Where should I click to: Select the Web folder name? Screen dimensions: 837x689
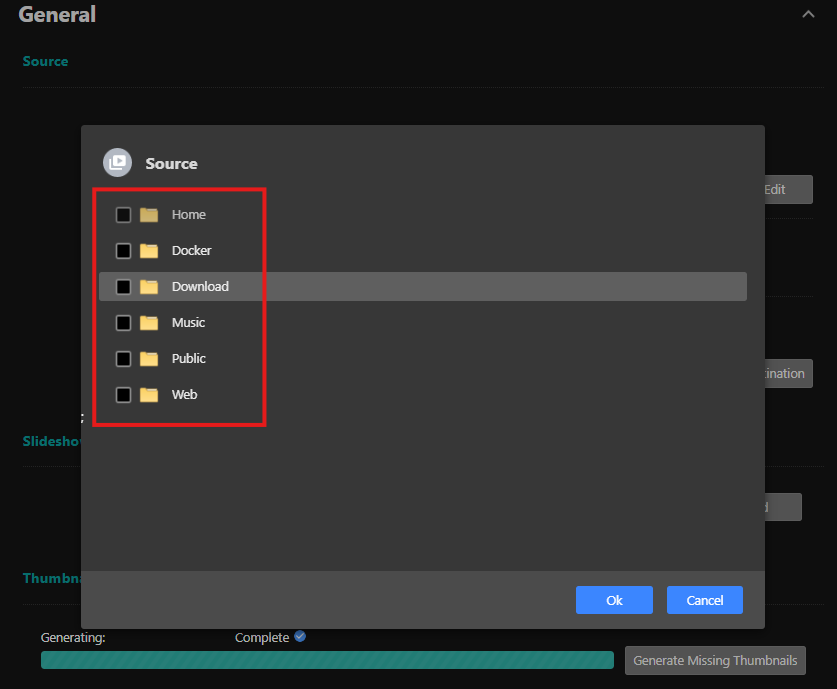point(184,395)
